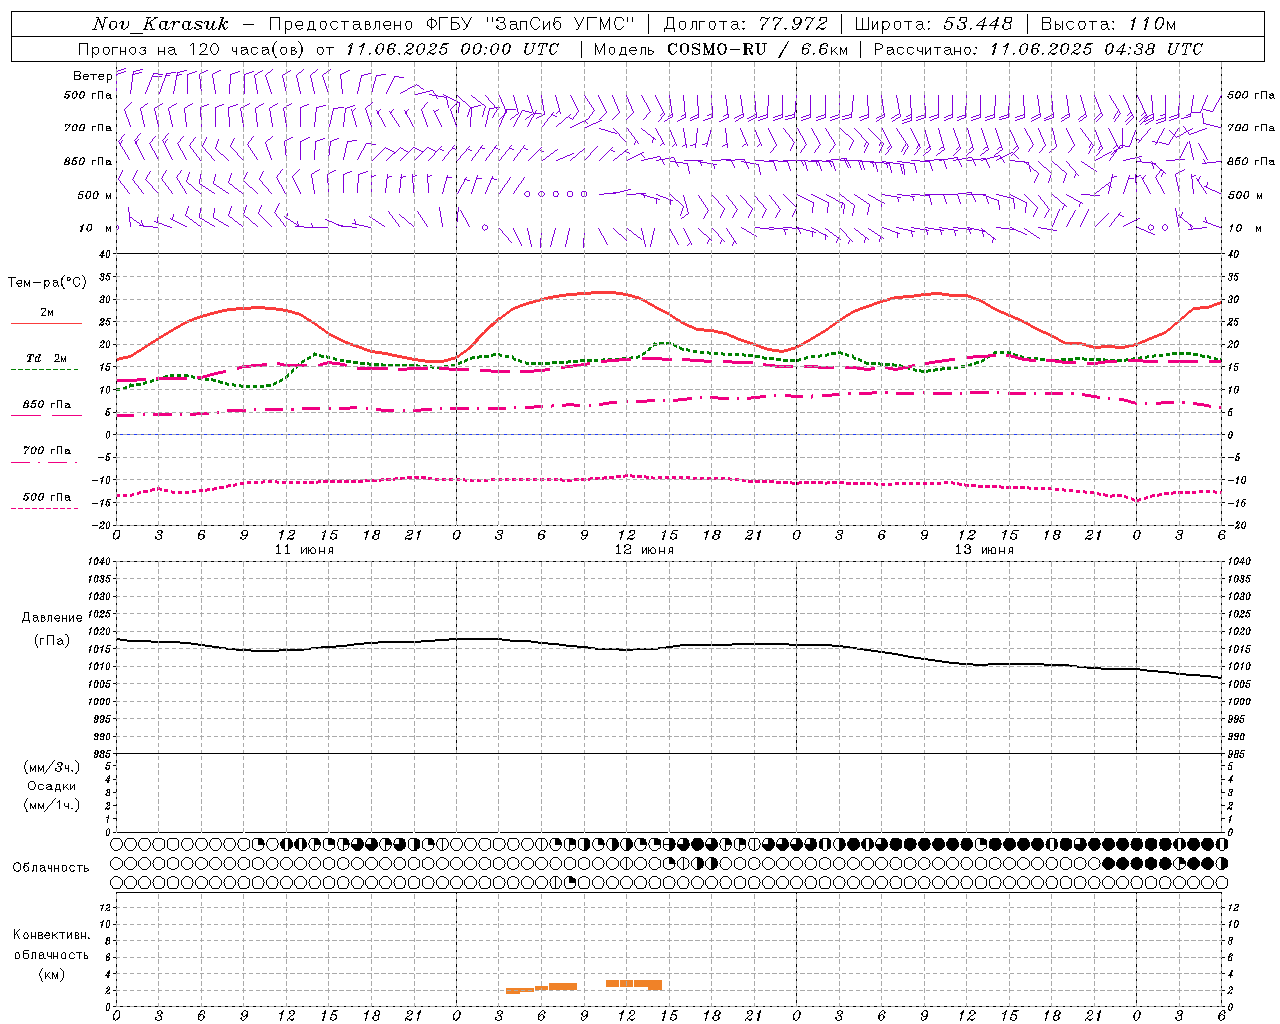1280x1024 pixels.
Task: Click the forecast start time 11.06.2025 00:00 UTC
Action: [x=452, y=49]
